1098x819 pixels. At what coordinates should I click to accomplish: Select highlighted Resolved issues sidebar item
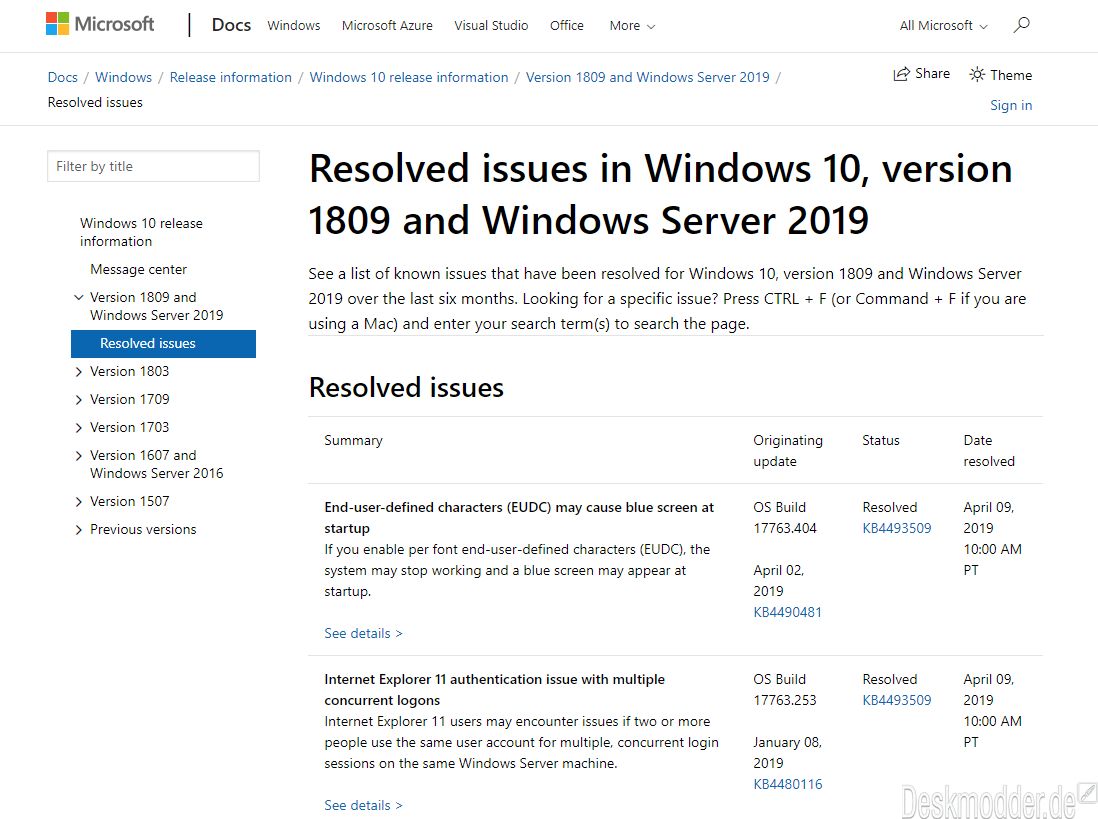(x=163, y=344)
